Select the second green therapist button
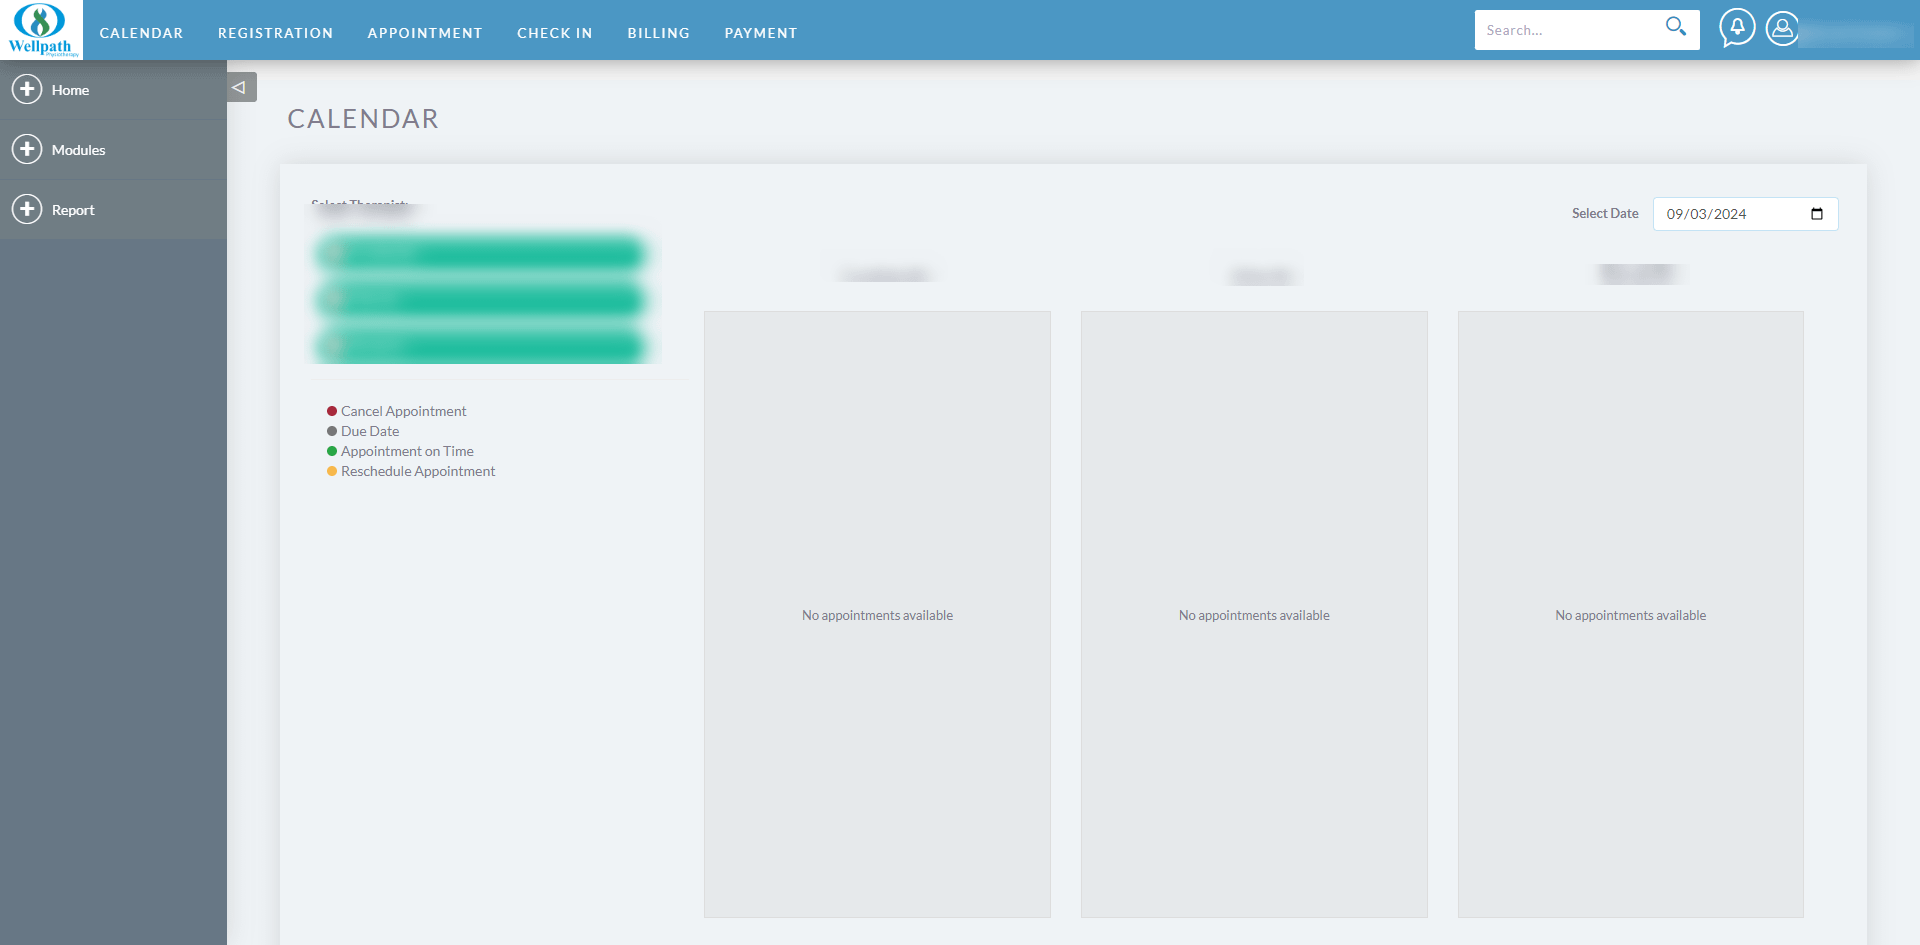Viewport: 1920px width, 945px height. coord(480,299)
